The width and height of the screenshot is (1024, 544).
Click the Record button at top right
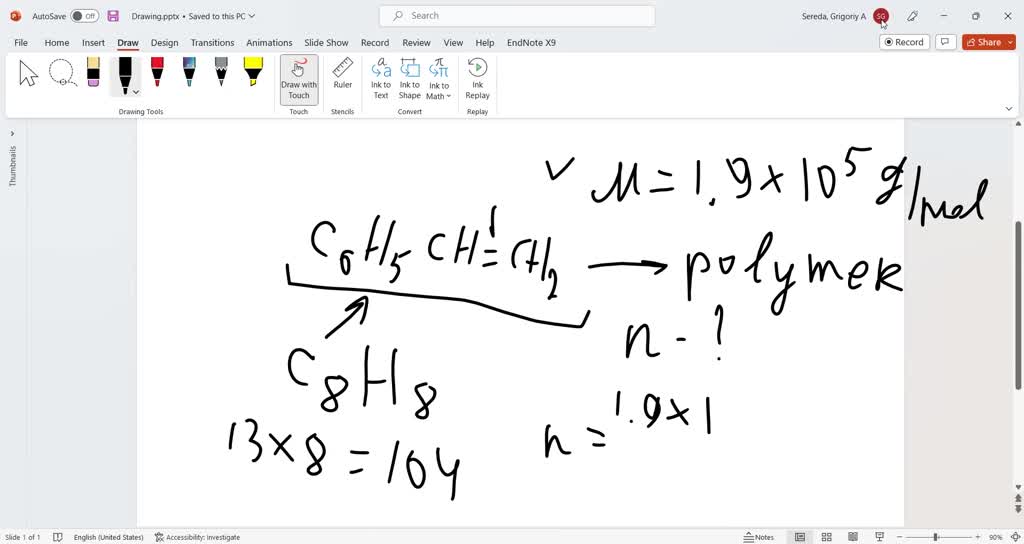coord(904,42)
